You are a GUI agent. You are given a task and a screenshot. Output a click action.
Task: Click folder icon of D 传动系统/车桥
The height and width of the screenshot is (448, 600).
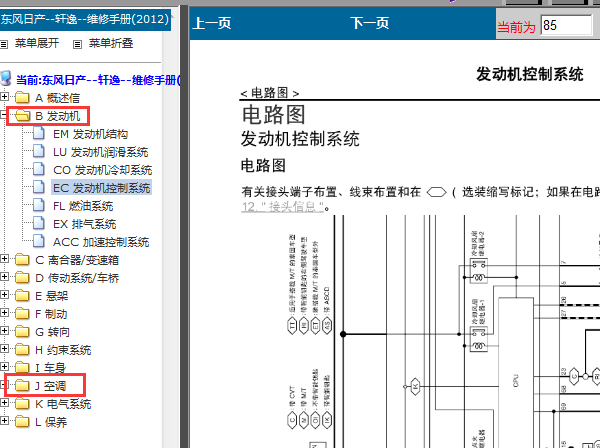coord(22,278)
